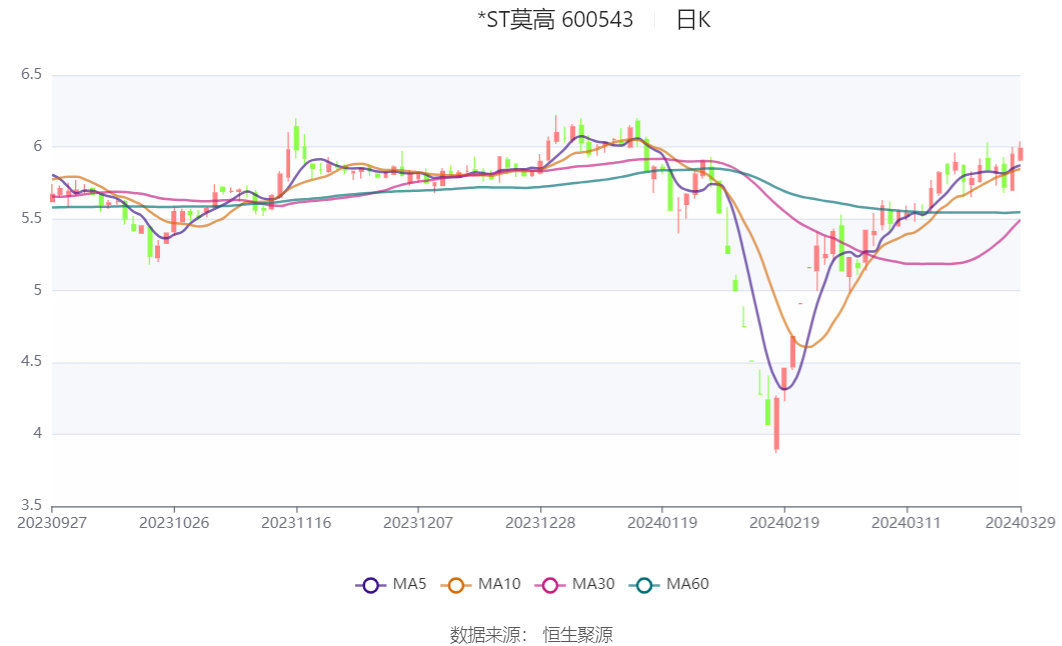1062x646 pixels.
Task: Click y-axis value 5.5
Action: (31, 218)
